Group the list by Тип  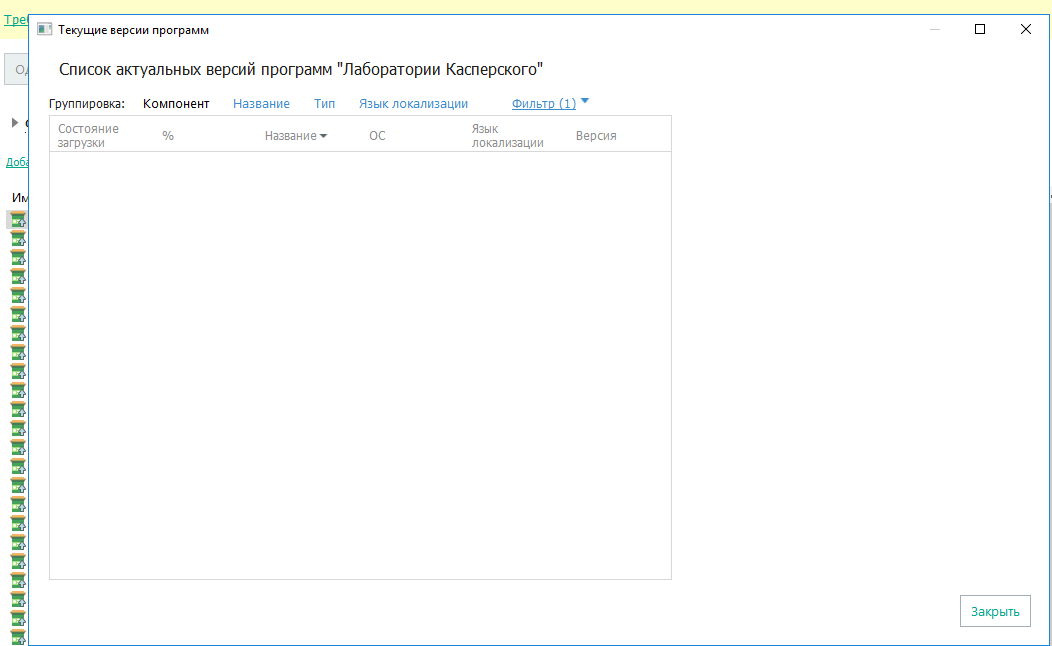[324, 104]
